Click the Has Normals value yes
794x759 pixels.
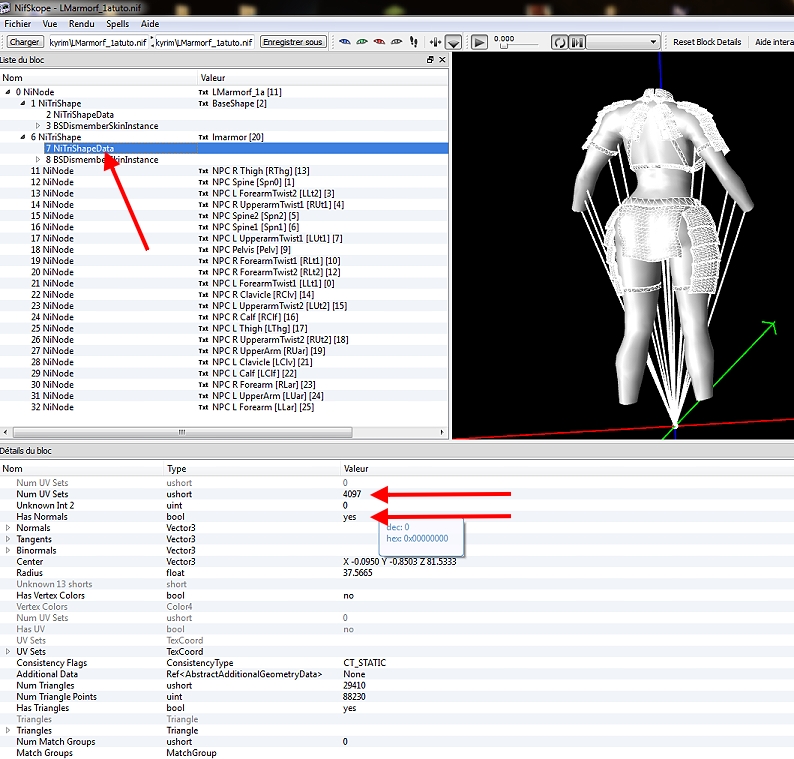coord(349,517)
